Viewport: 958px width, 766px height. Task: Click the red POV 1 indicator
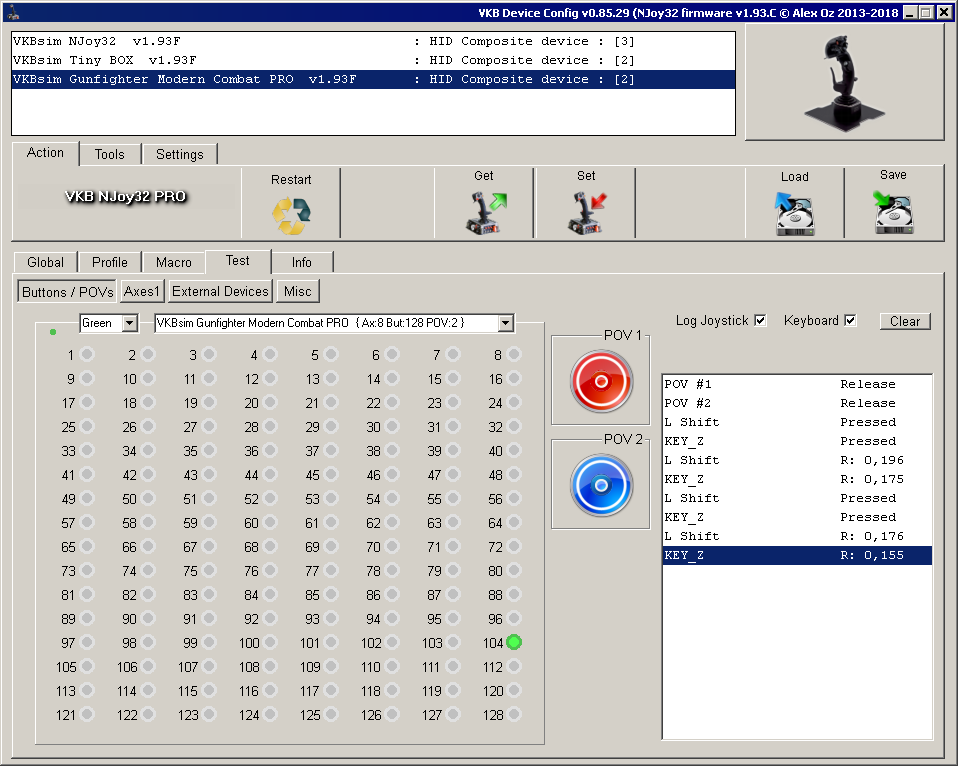coord(601,381)
